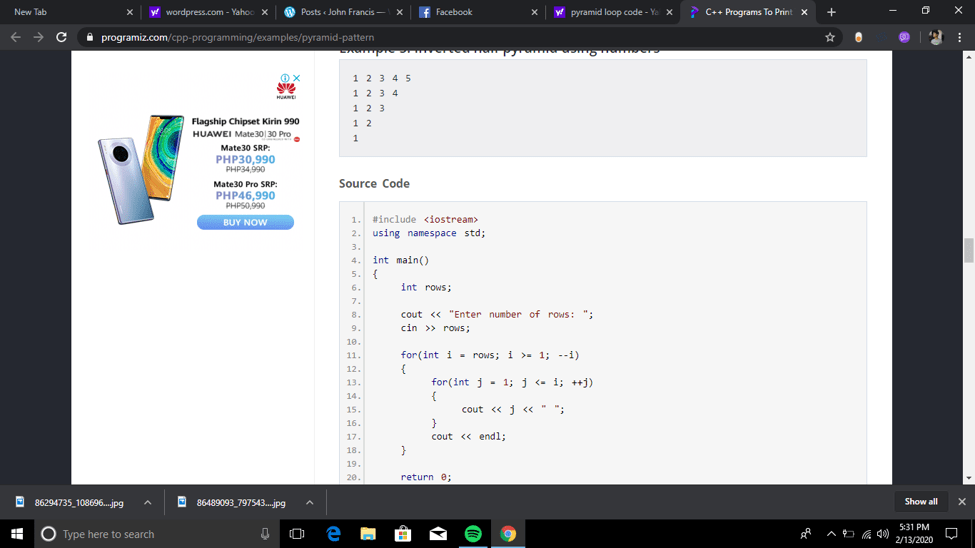Expand options for 86294735 download
This screenshot has width=975, height=548.
(x=147, y=503)
